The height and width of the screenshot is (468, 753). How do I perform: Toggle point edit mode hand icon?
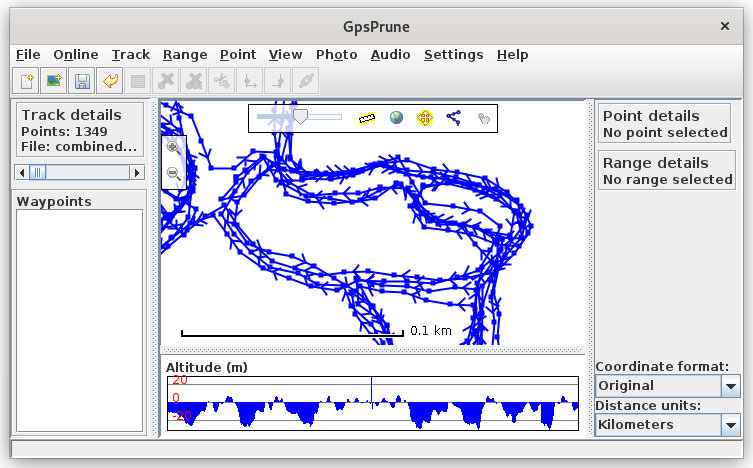point(484,118)
